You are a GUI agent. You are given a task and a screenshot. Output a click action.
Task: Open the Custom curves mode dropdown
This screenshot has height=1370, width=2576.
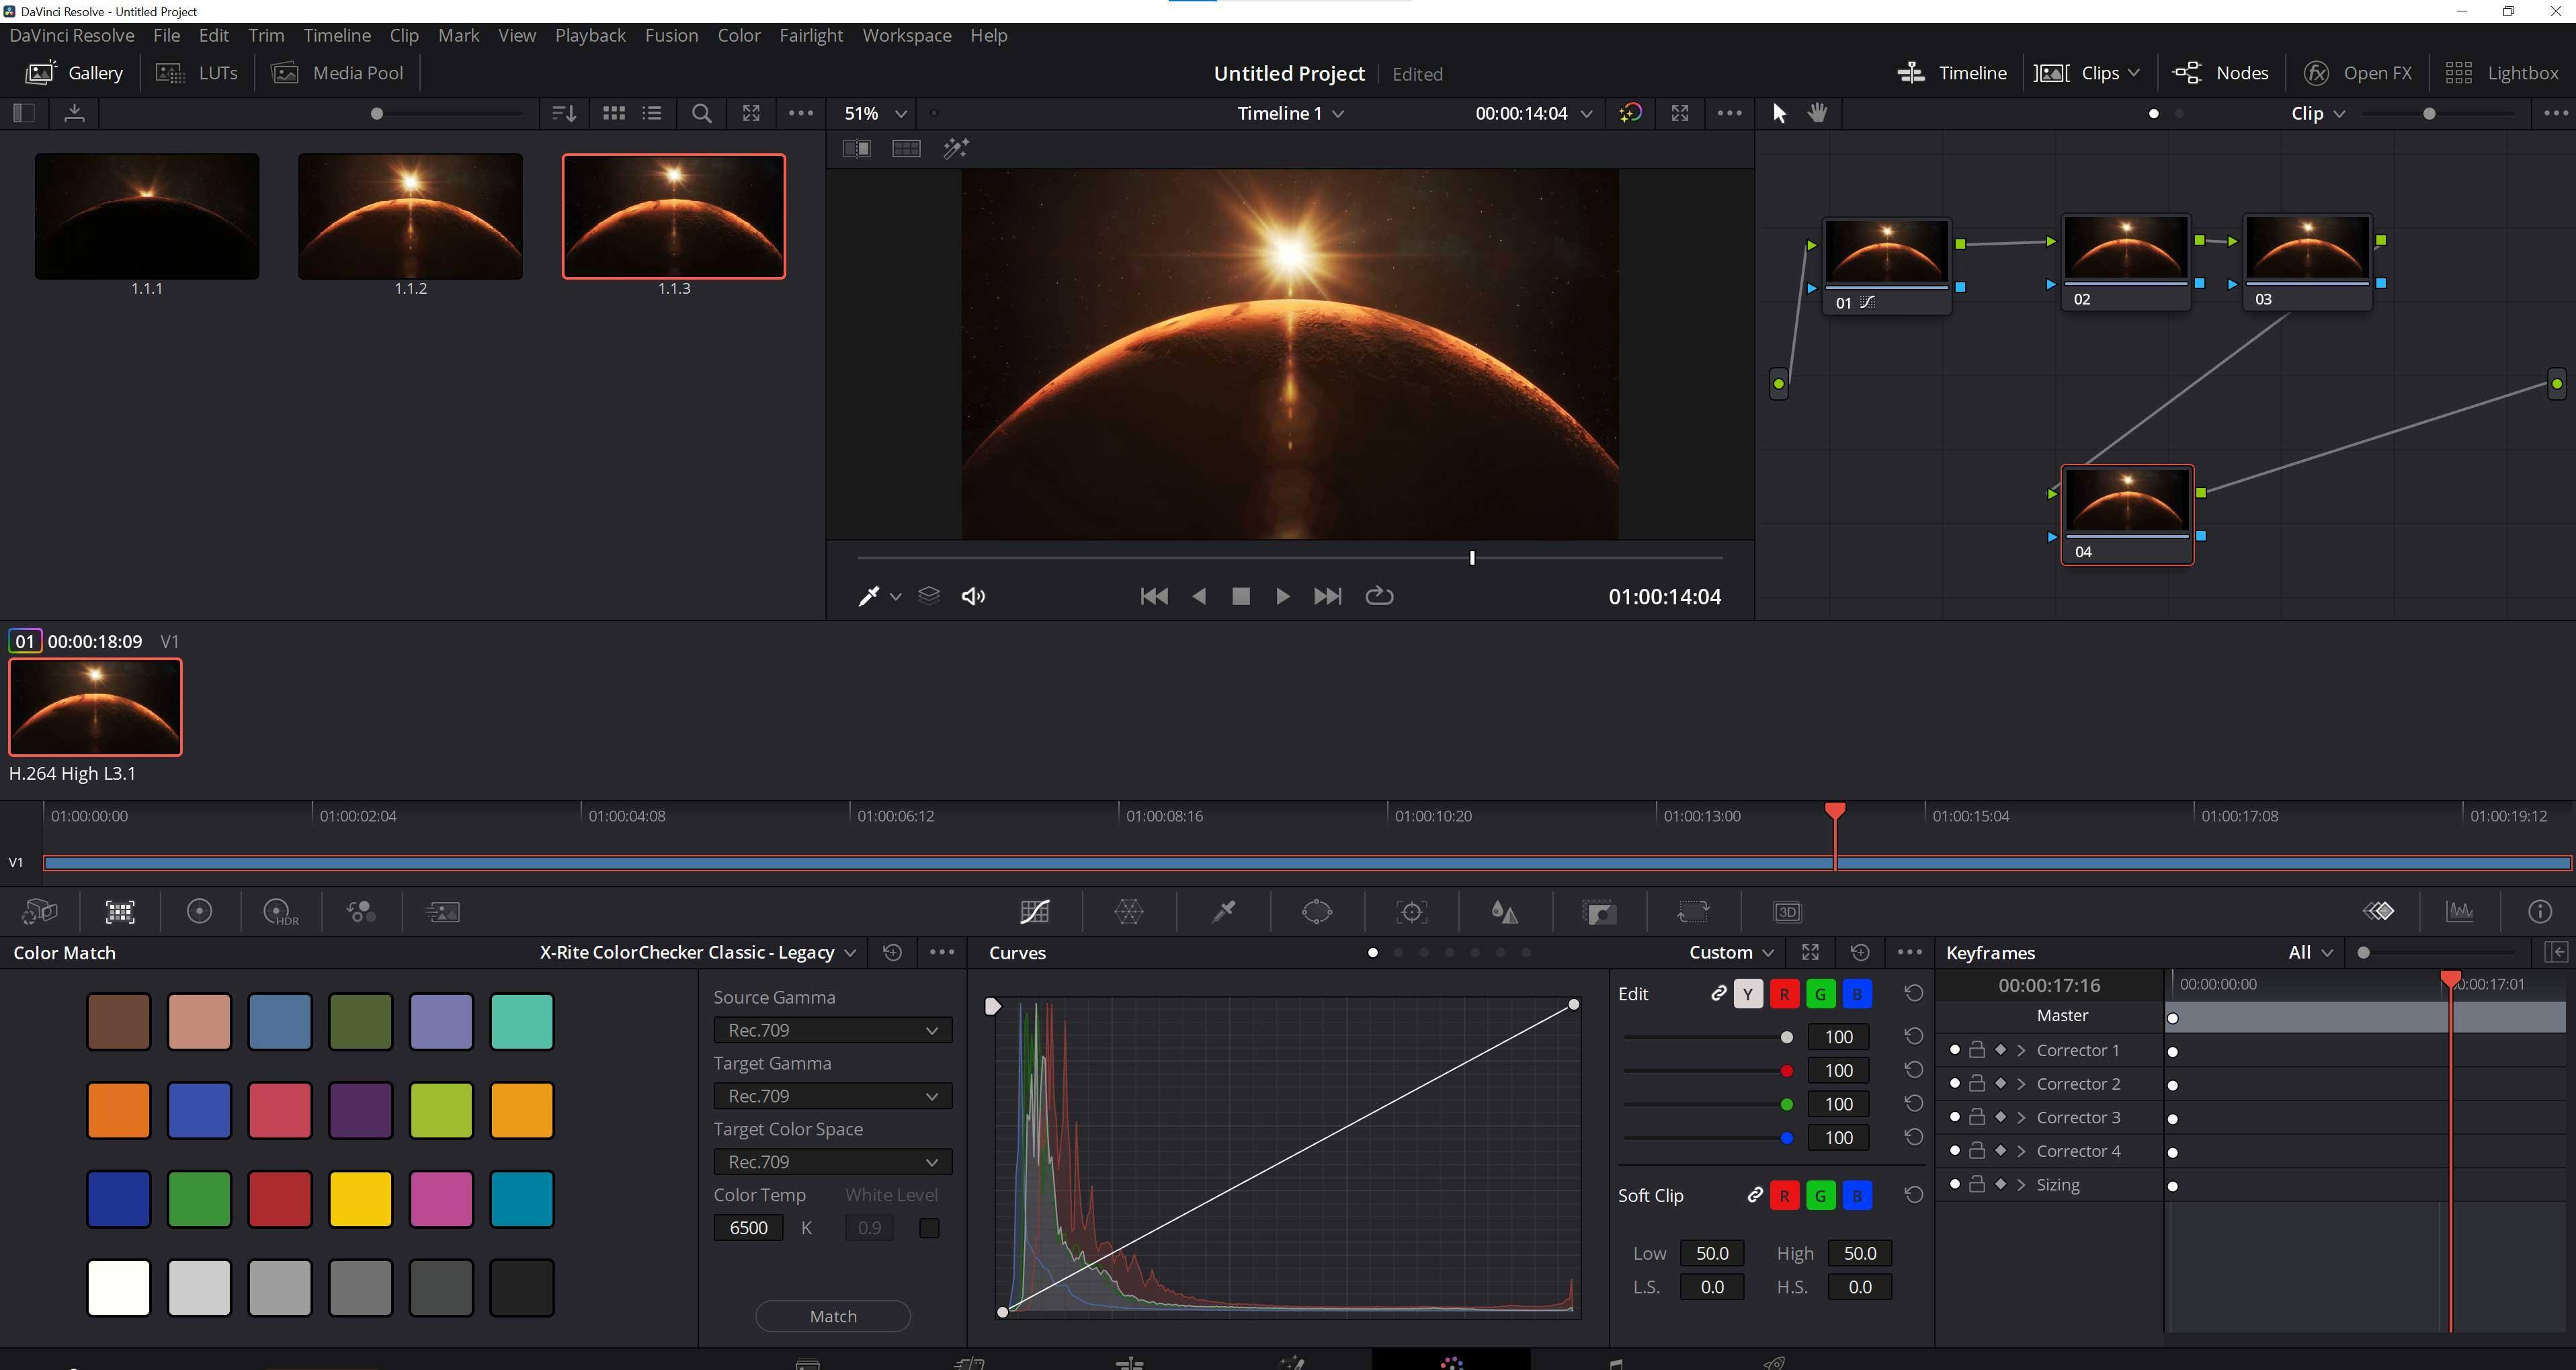point(1731,953)
